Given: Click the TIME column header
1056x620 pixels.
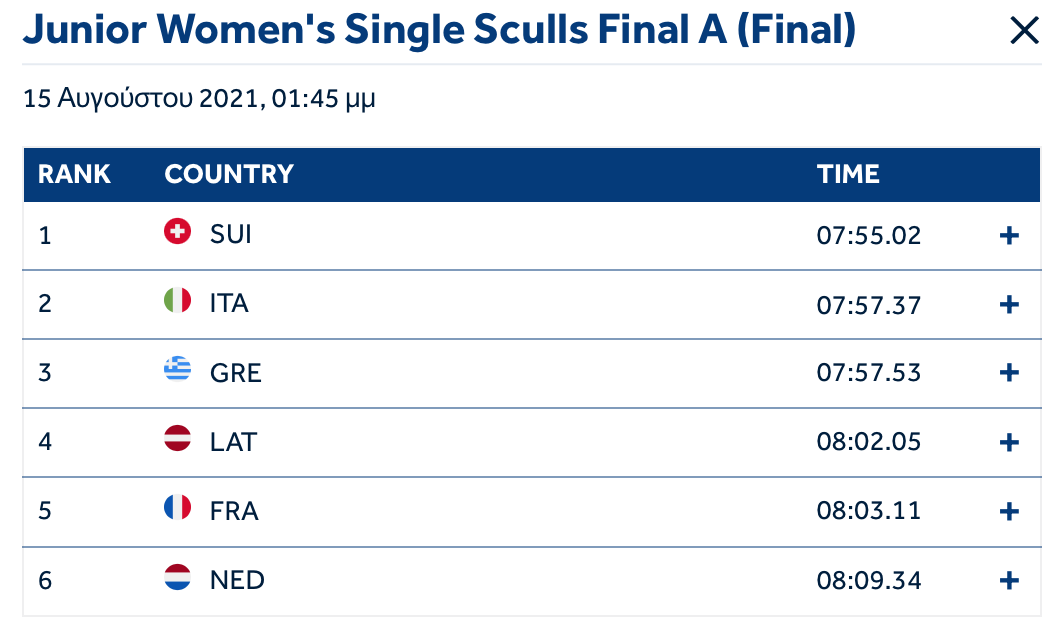Looking at the screenshot, I should 848,174.
